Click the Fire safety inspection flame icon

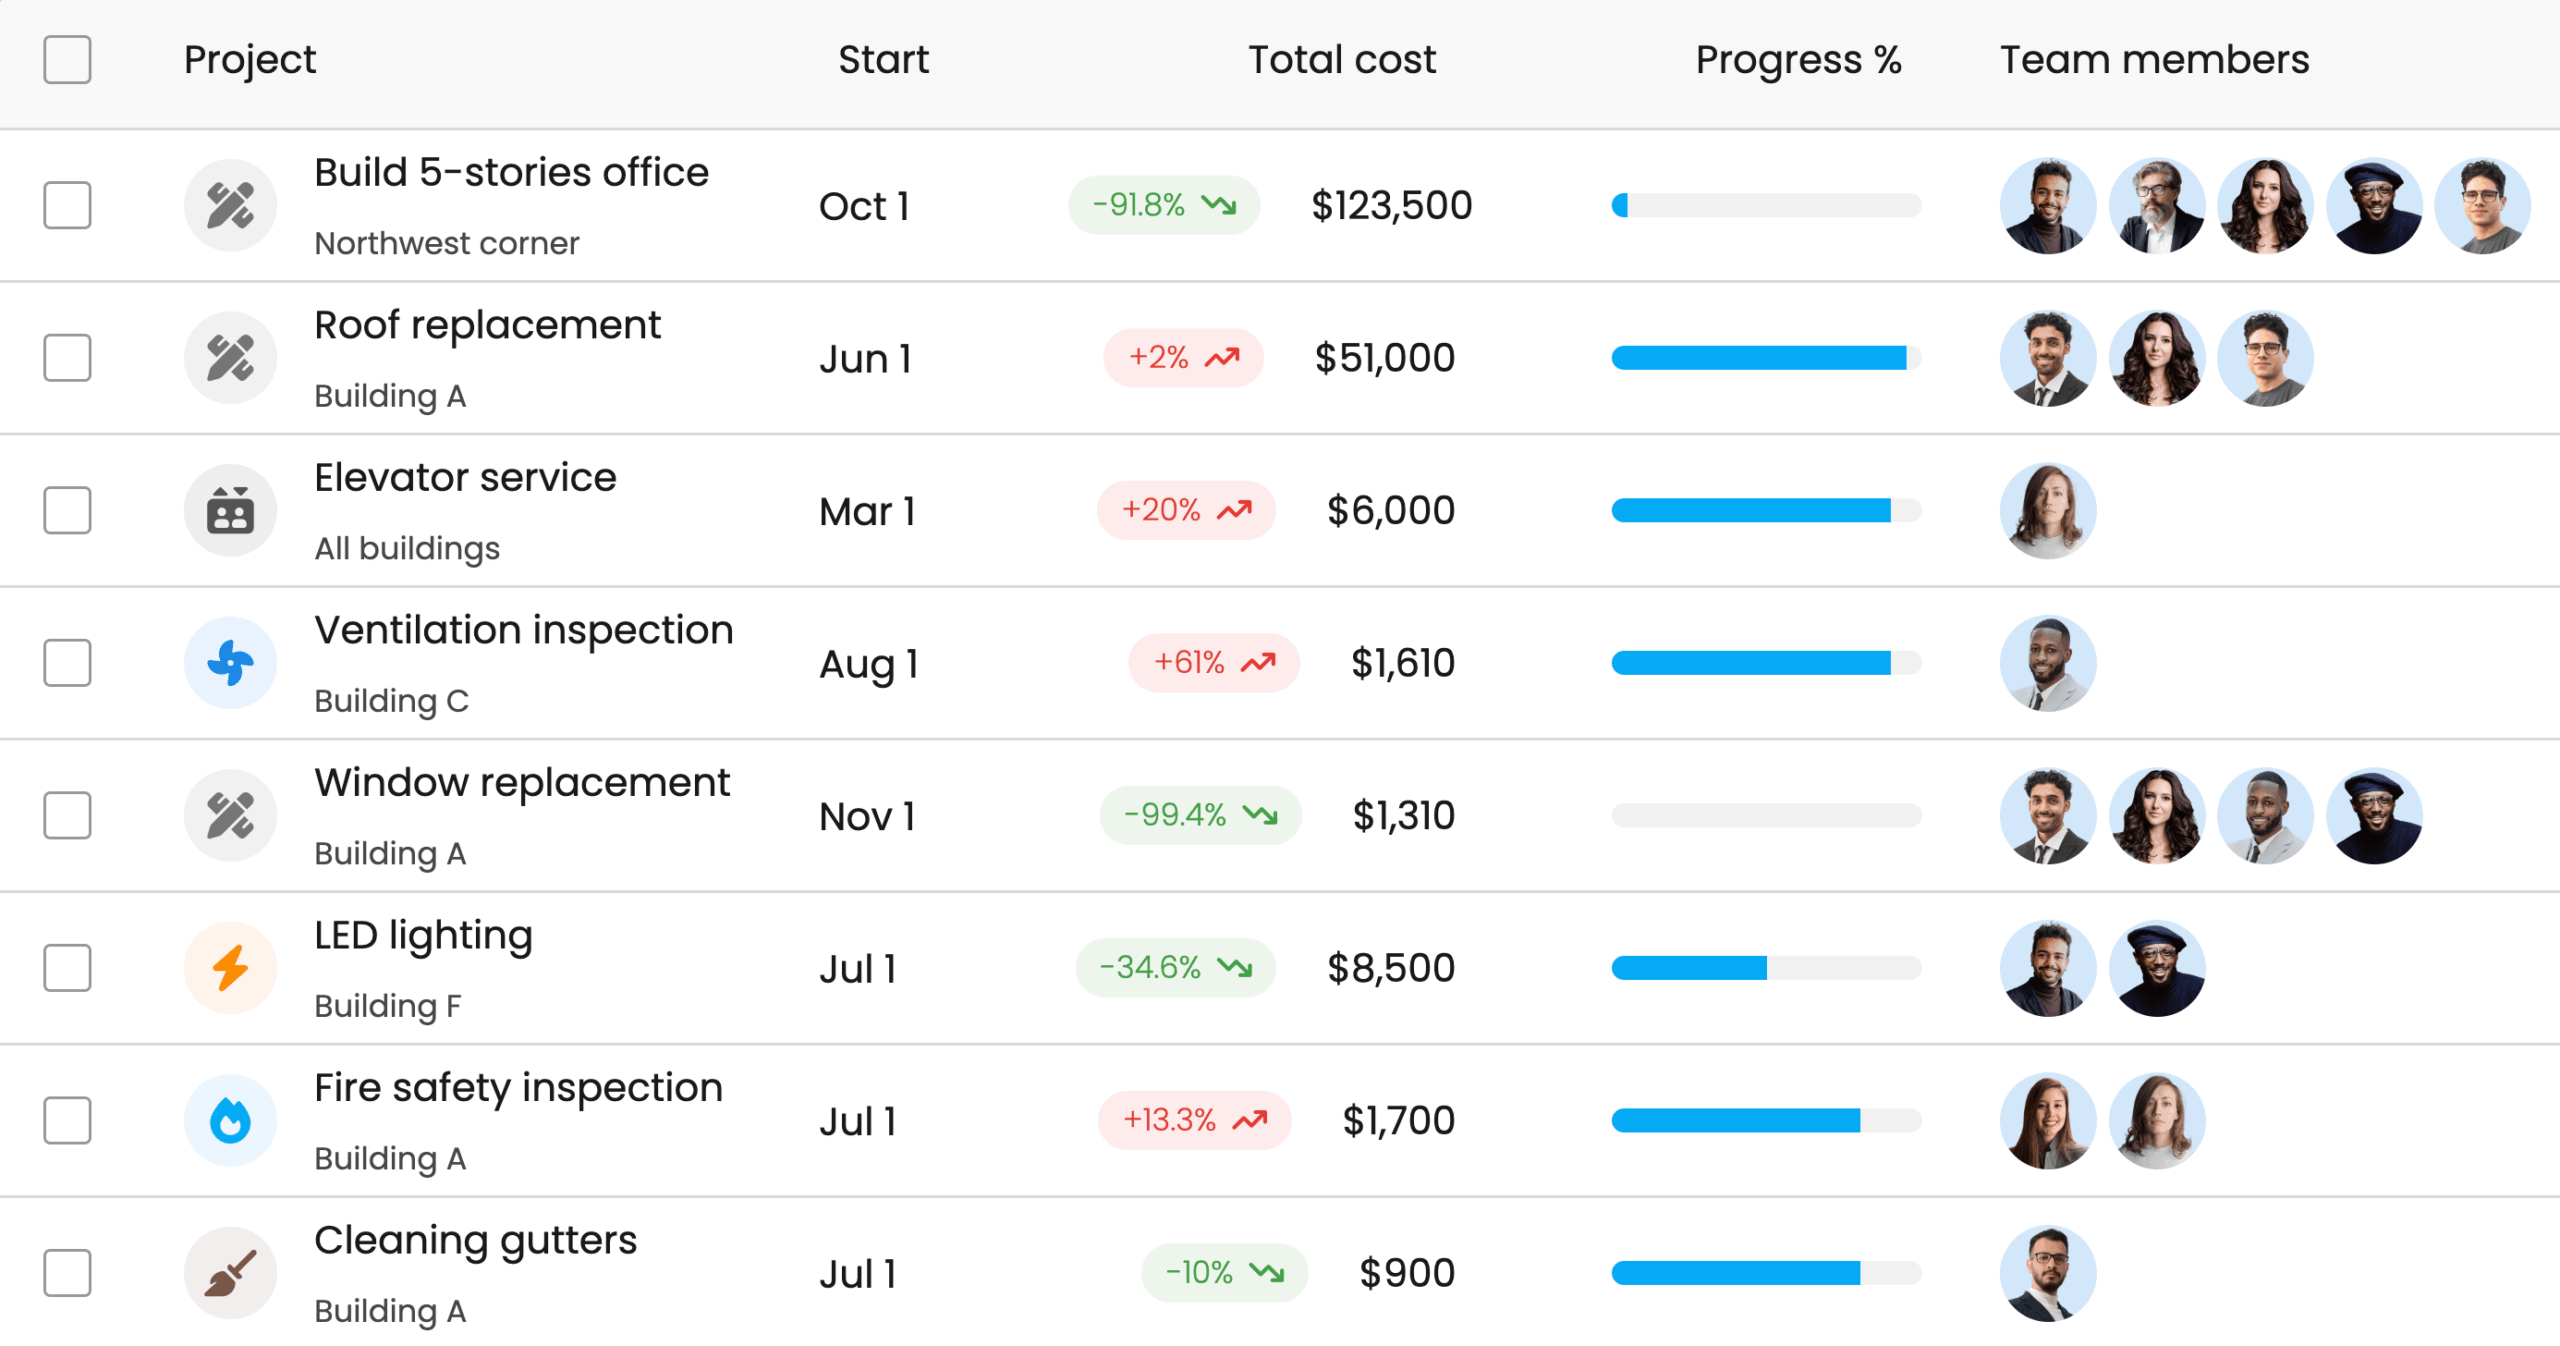tap(230, 1120)
